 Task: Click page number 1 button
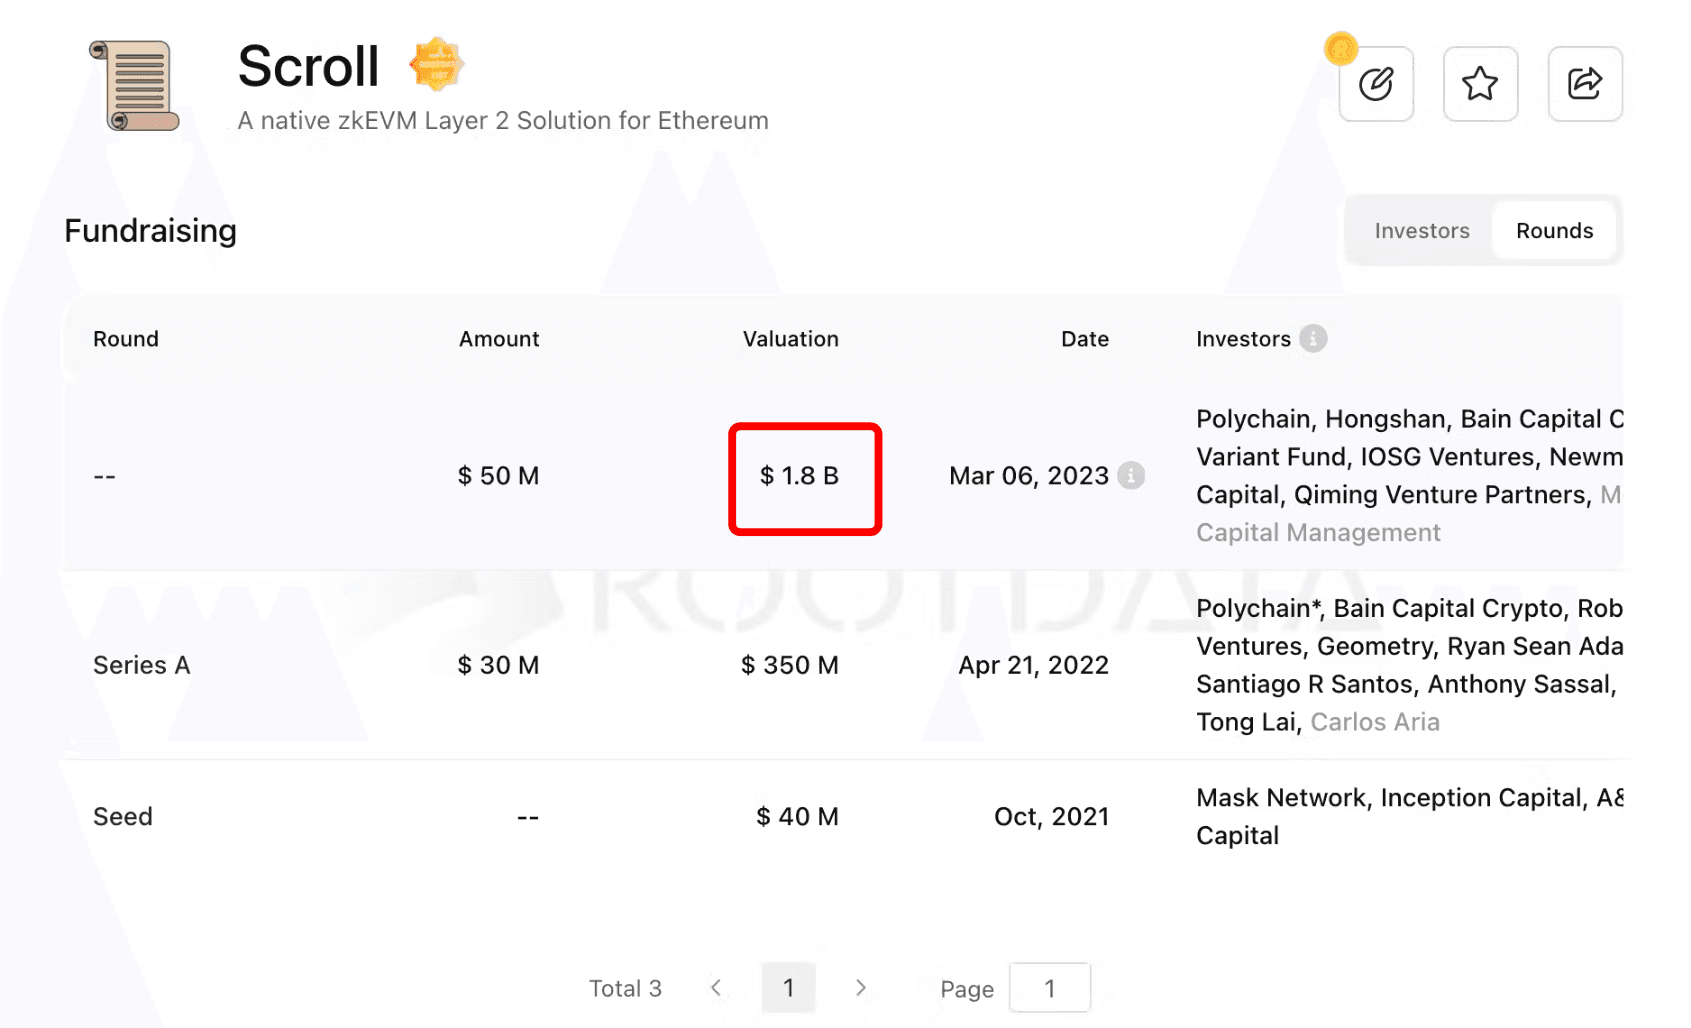coord(788,988)
